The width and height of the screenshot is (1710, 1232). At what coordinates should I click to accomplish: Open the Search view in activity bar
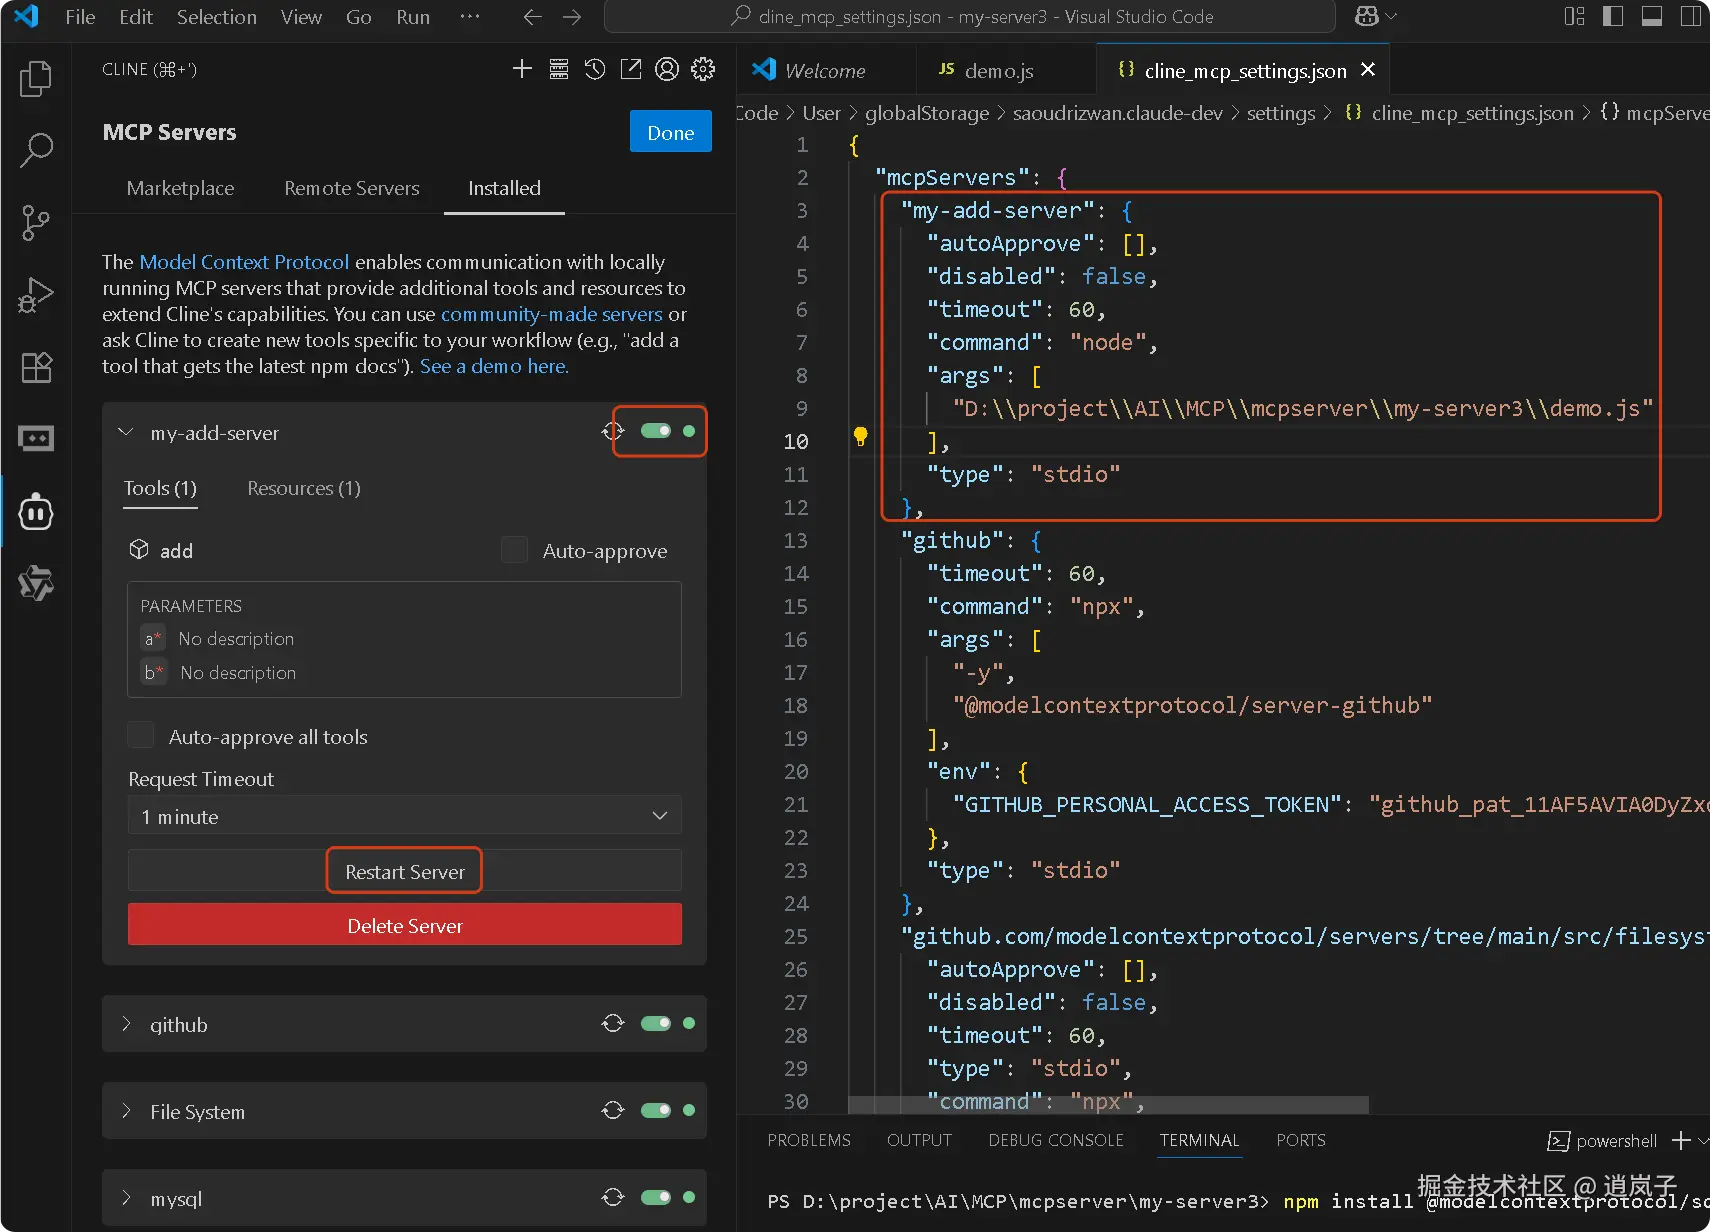coord(36,150)
